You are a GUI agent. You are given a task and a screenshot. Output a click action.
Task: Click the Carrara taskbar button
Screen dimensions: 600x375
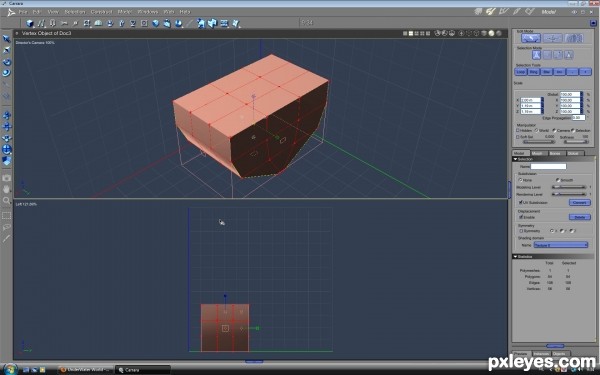(142, 370)
